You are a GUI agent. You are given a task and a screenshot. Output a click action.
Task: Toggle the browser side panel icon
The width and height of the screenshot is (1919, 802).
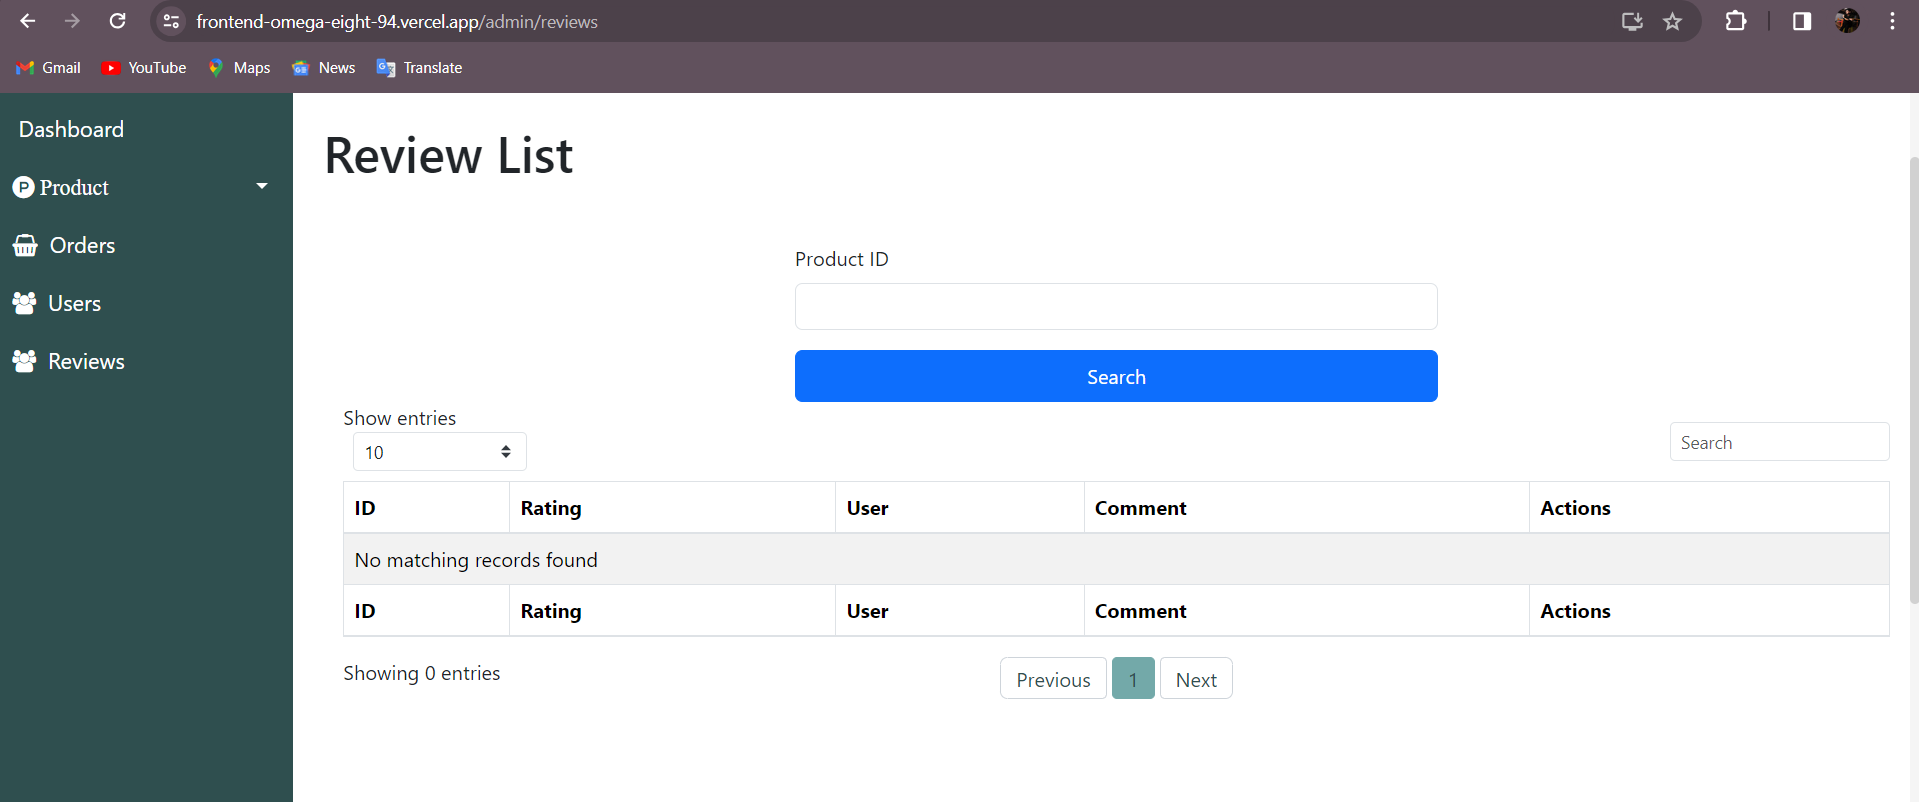(1802, 21)
